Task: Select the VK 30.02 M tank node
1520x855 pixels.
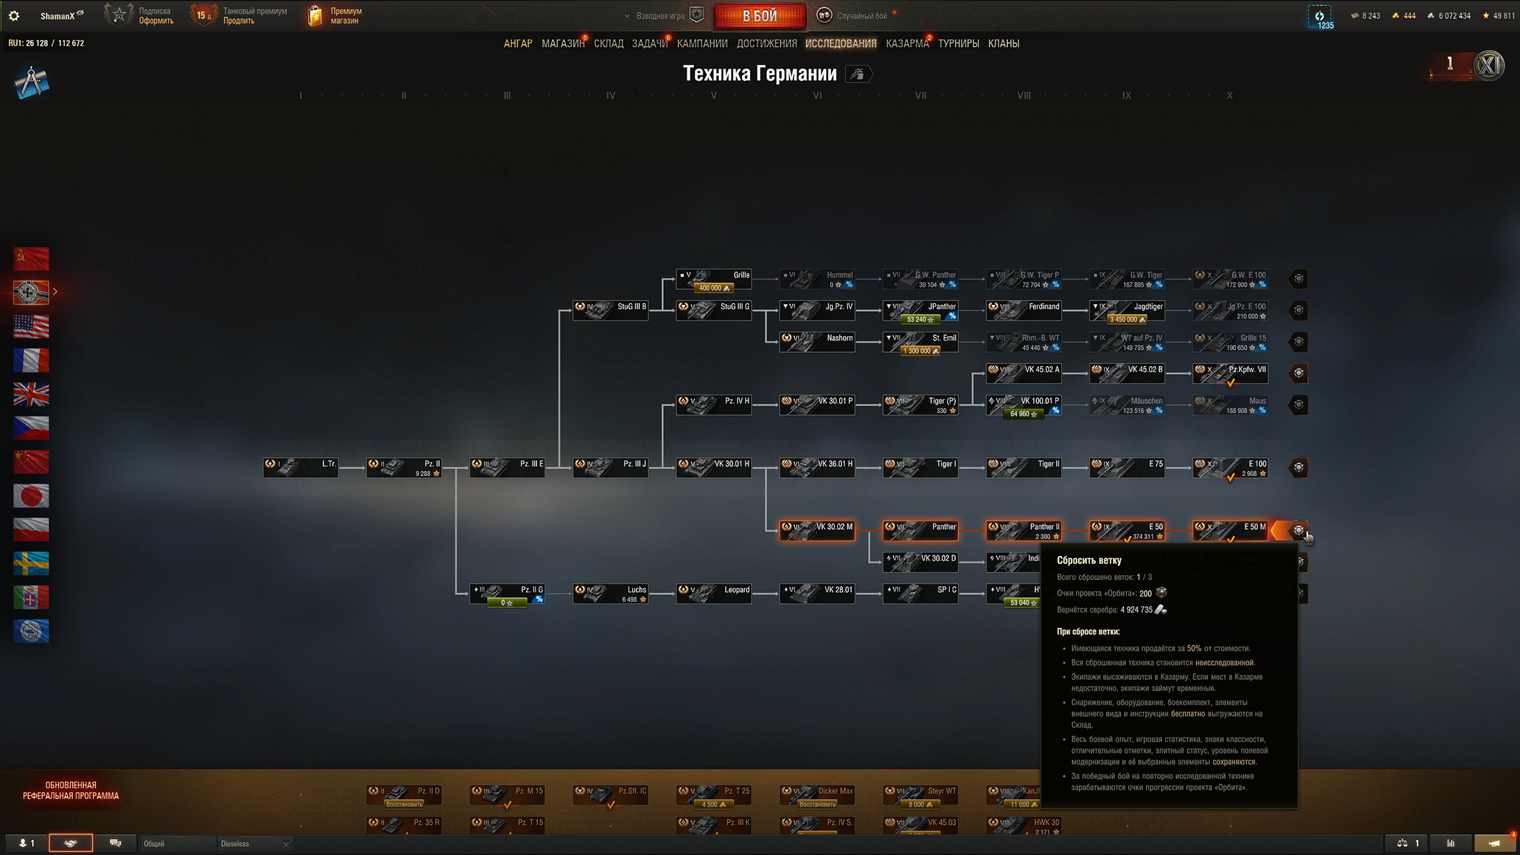Action: [817, 530]
